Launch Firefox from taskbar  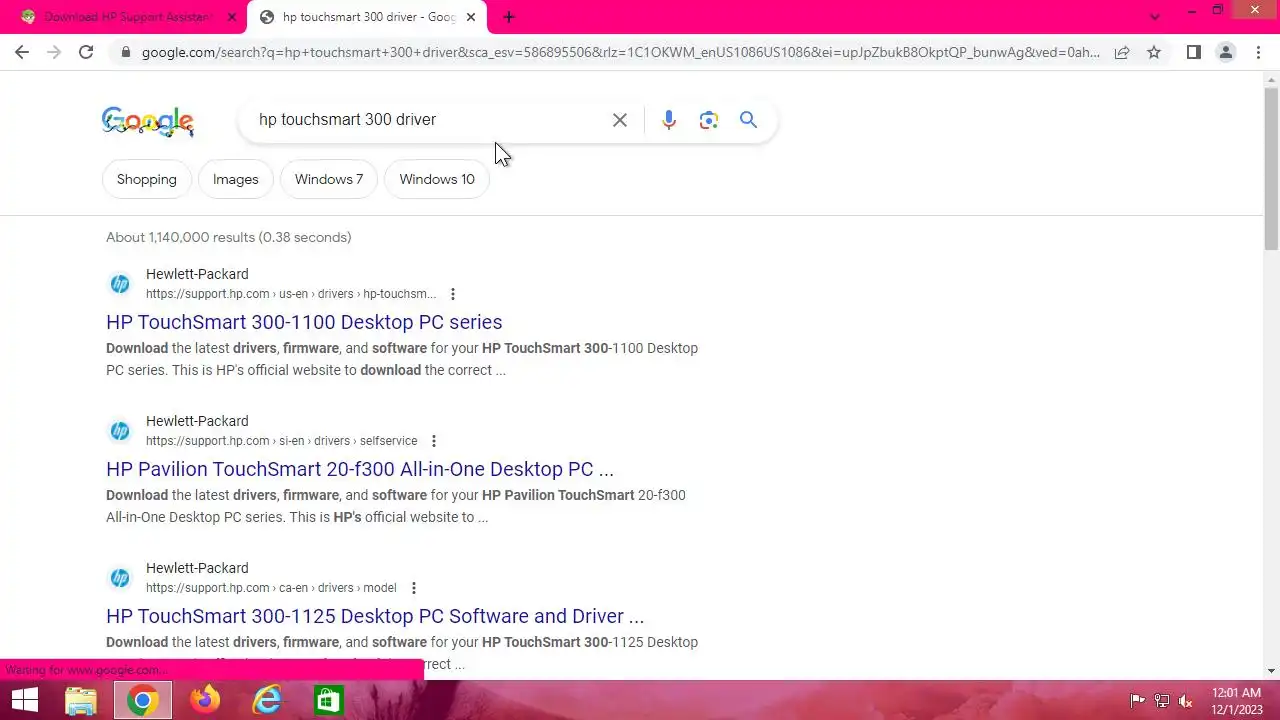[206, 700]
